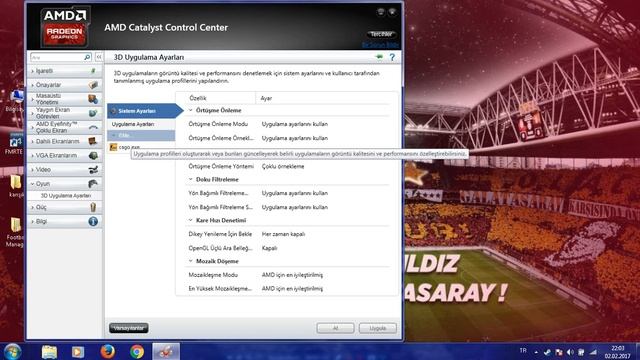Launch Windows Media Player from taskbar

coord(78,351)
